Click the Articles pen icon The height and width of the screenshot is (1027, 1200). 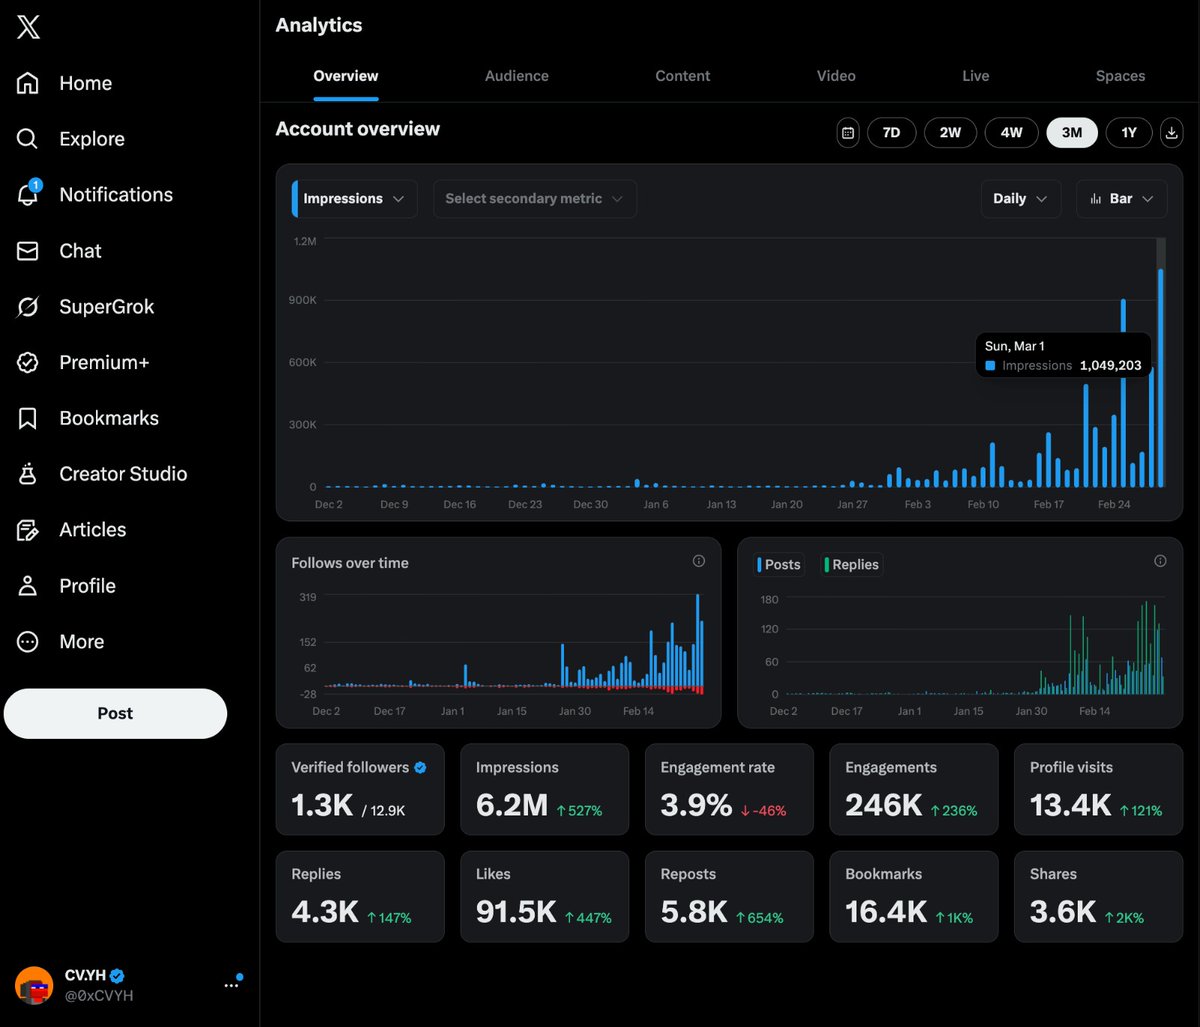[28, 530]
